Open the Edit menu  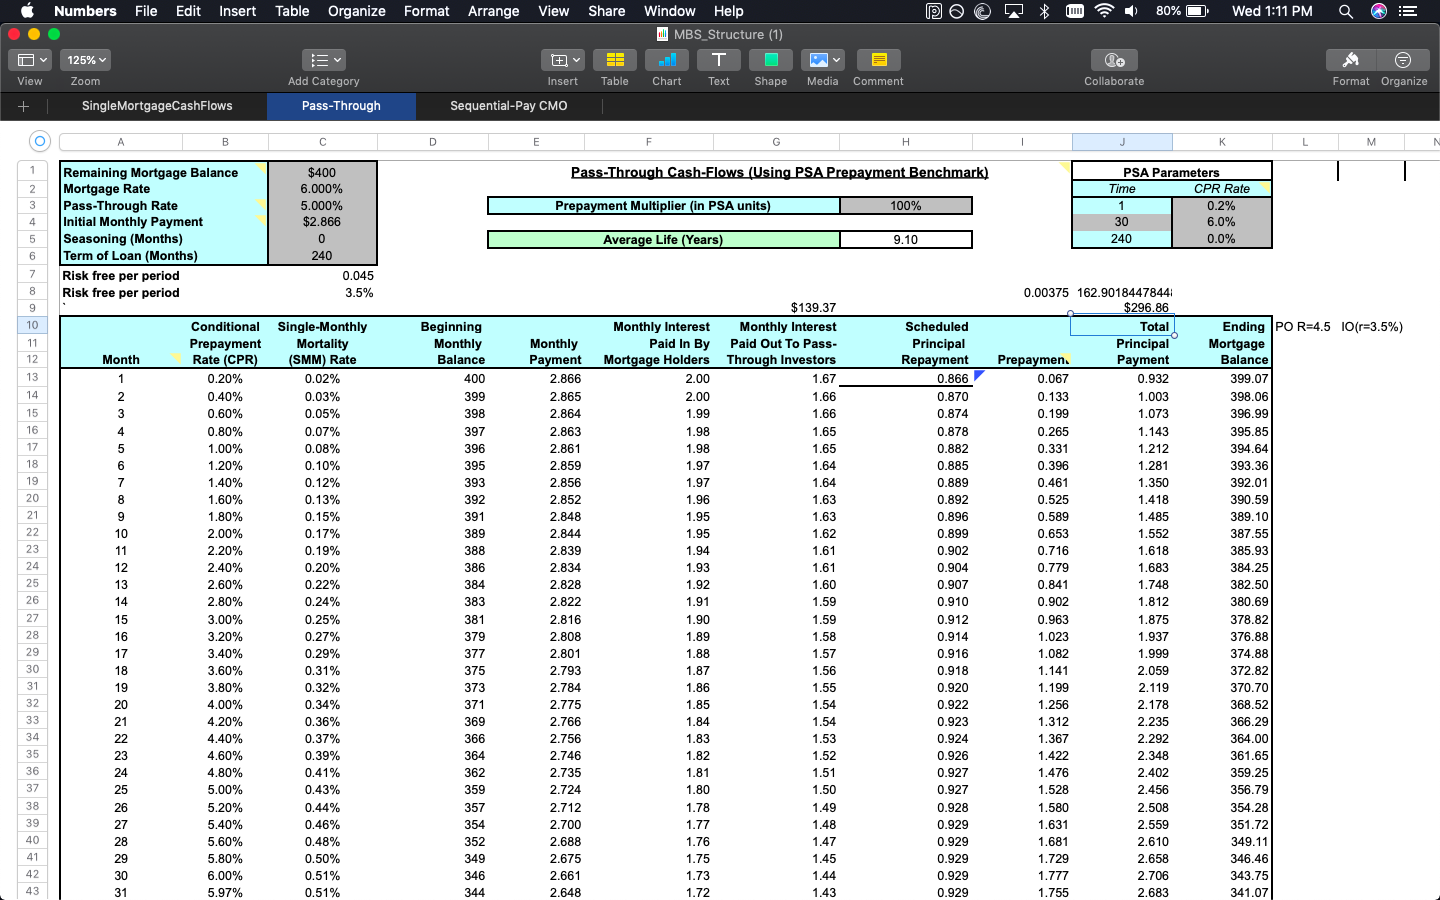[188, 11]
